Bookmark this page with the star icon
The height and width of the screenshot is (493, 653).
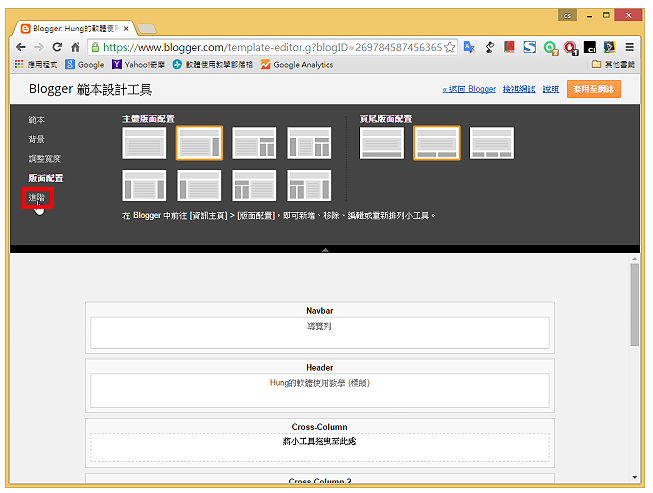449,47
